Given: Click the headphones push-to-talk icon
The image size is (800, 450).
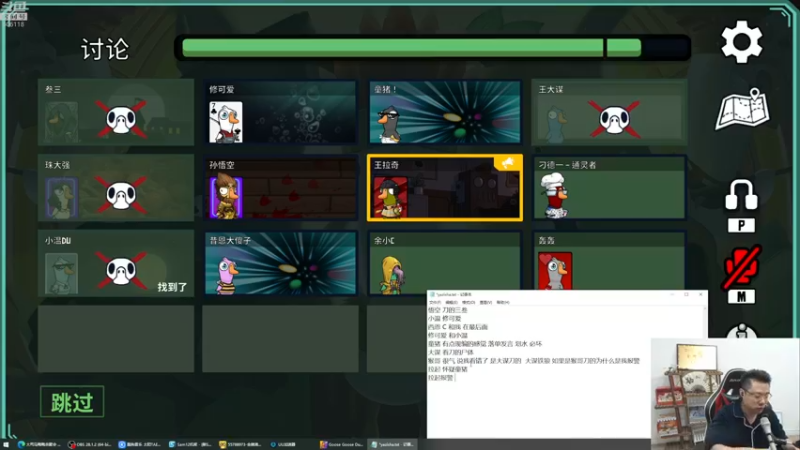Looking at the screenshot, I should click(741, 194).
